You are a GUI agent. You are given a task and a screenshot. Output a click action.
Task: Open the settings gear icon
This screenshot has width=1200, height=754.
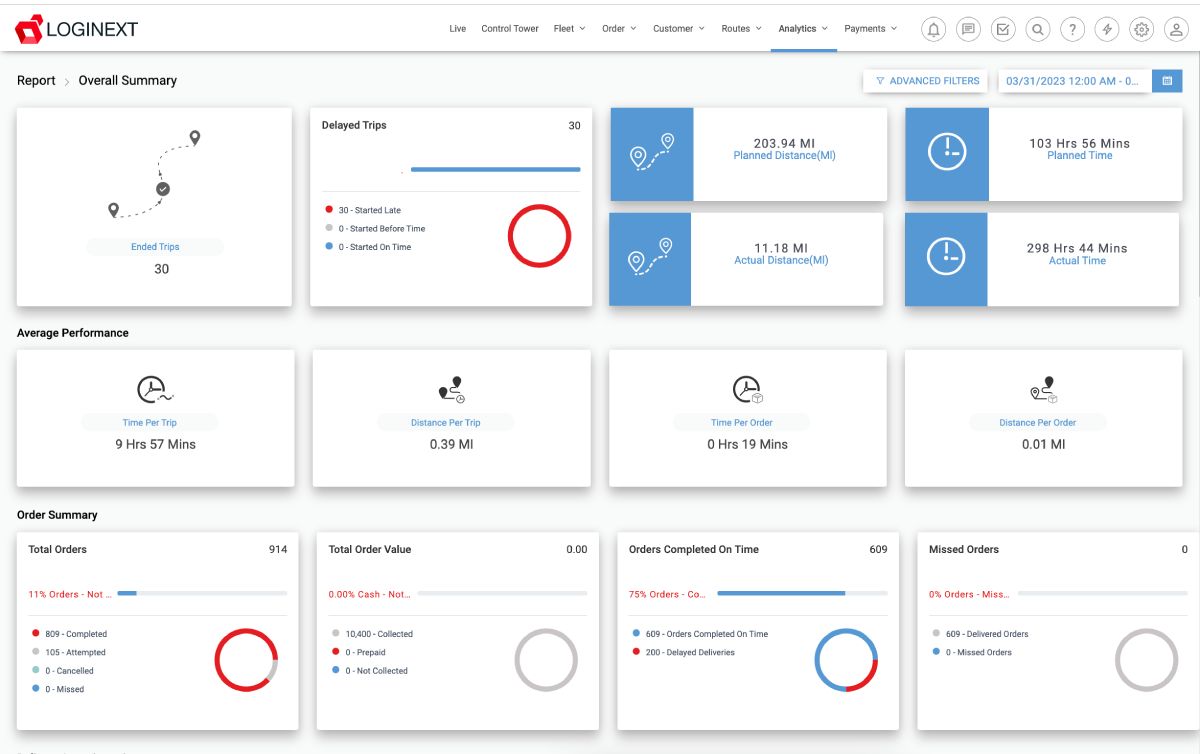click(1141, 29)
